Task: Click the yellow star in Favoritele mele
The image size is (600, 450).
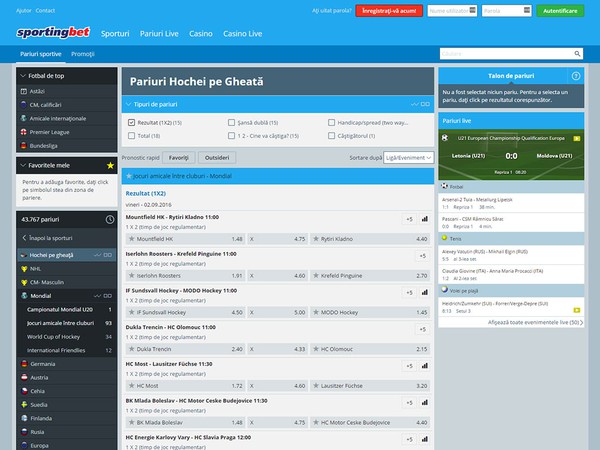Action: [x=110, y=165]
